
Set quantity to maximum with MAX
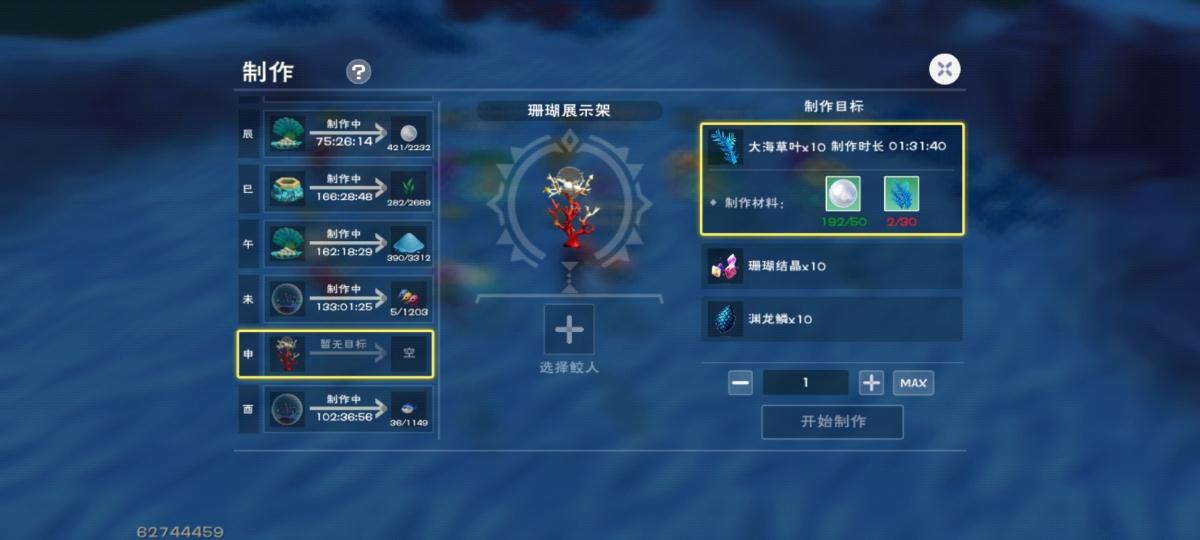[x=913, y=383]
